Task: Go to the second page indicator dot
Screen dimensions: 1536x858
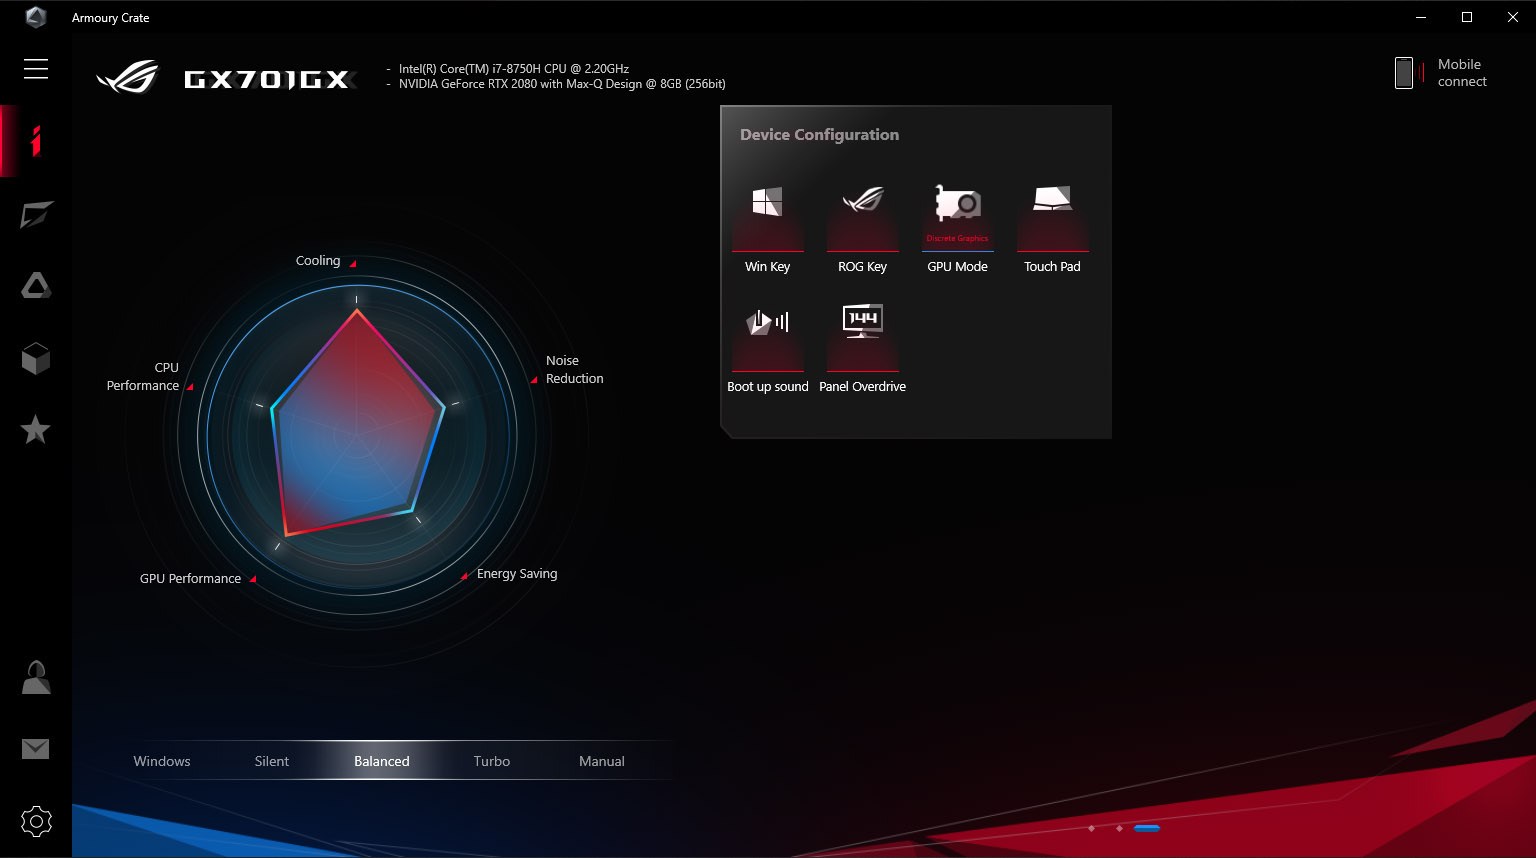Action: click(x=1119, y=828)
